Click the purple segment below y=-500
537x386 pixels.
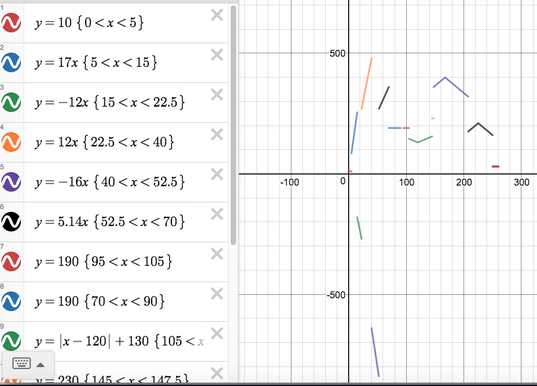[x=375, y=352]
